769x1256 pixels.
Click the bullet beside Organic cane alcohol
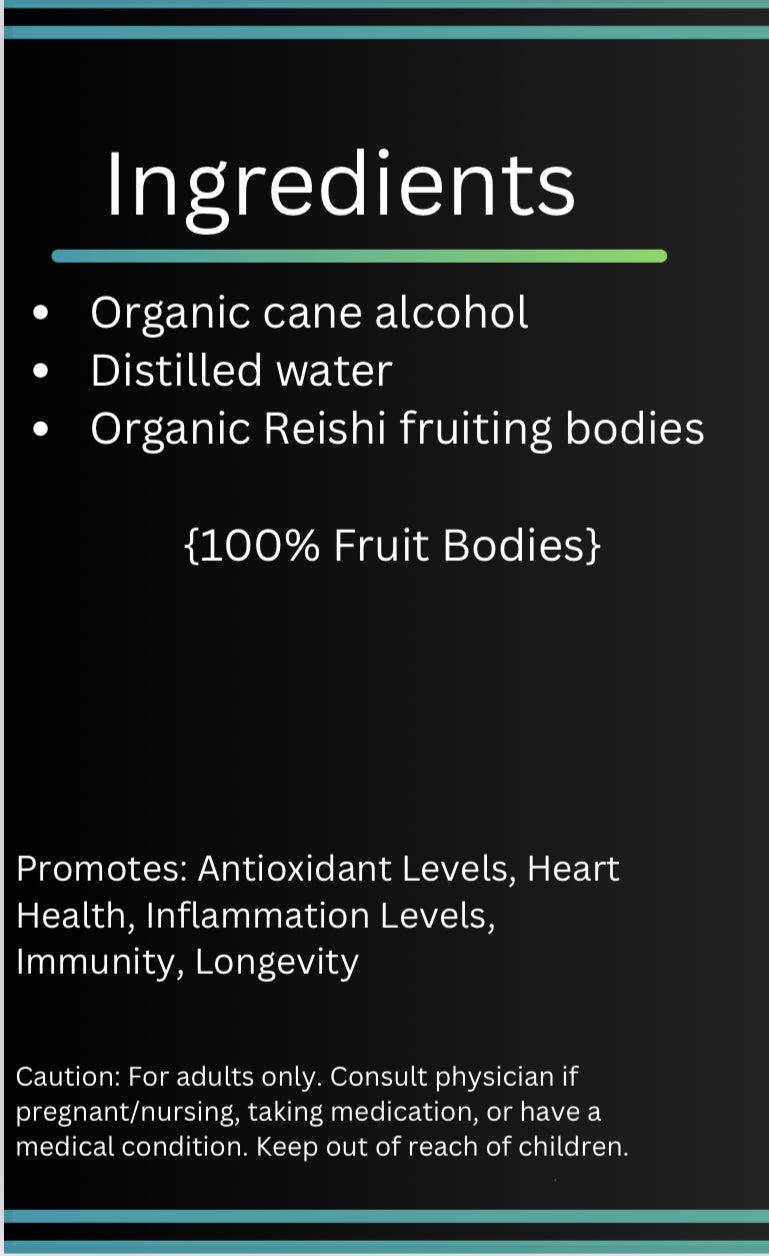click(x=41, y=314)
